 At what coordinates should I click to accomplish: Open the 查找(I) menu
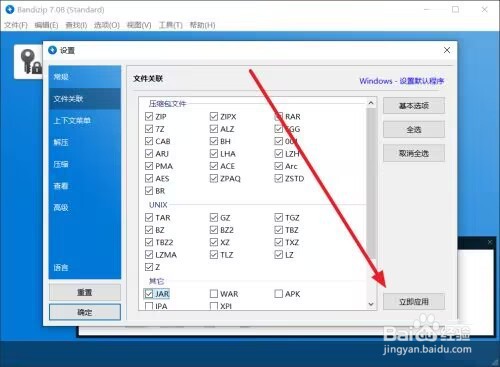(76, 25)
